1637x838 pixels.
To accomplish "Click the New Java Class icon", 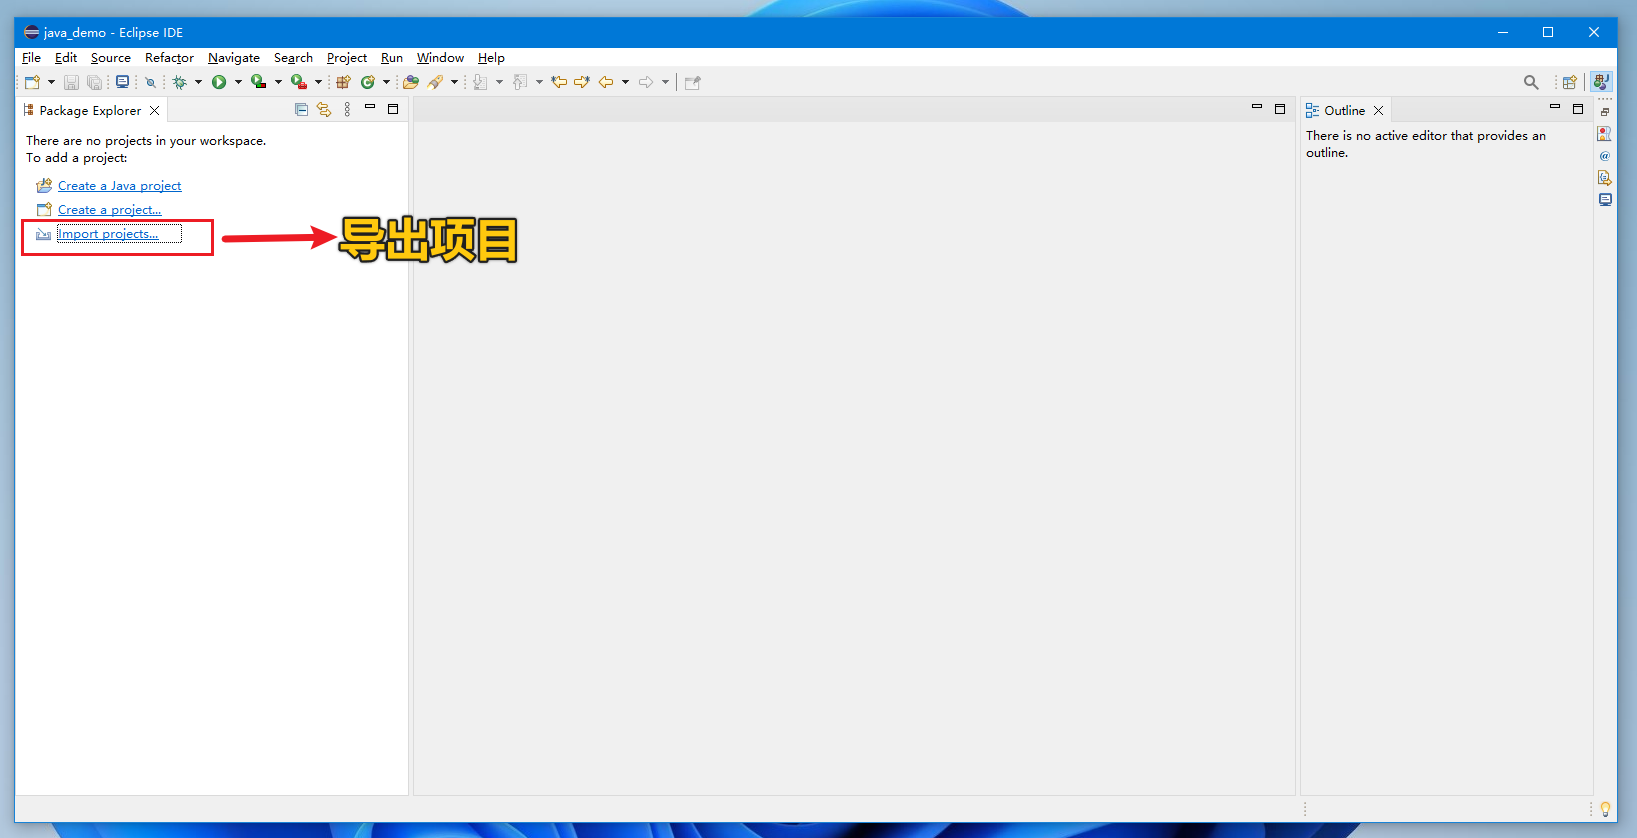I will pos(368,82).
